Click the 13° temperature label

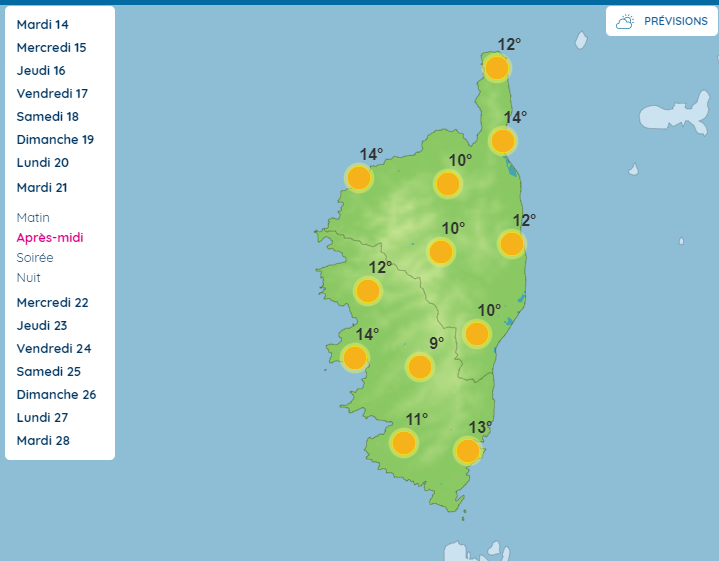[x=480, y=427]
